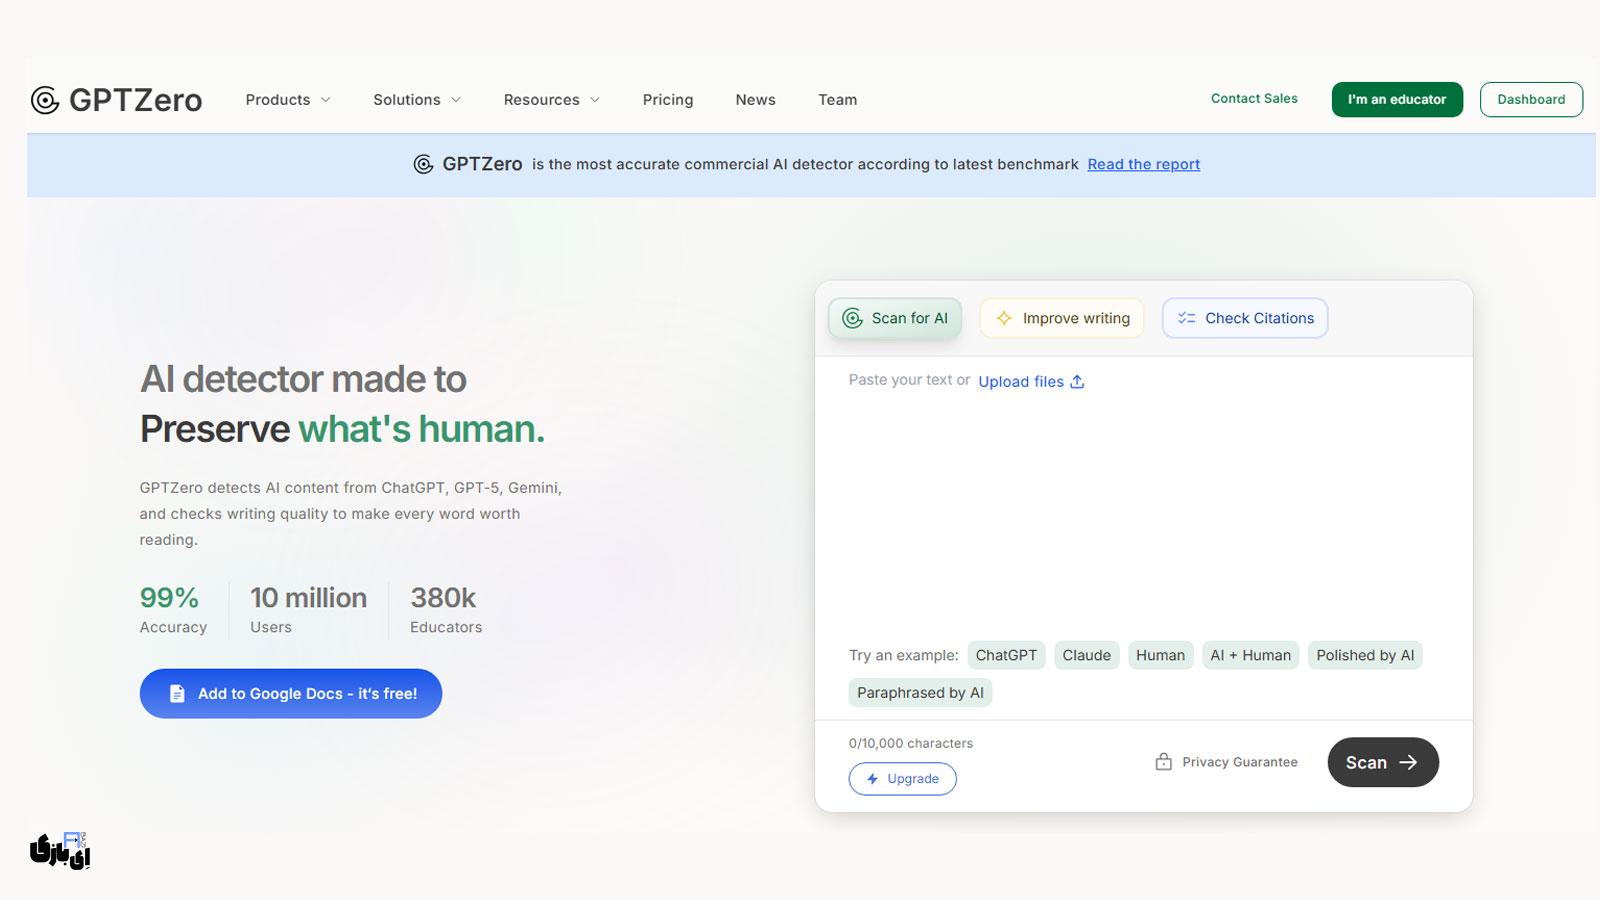Image resolution: width=1600 pixels, height=900 pixels.
Task: Select the Paraphrased by AI example chip
Action: pyautogui.click(x=920, y=692)
